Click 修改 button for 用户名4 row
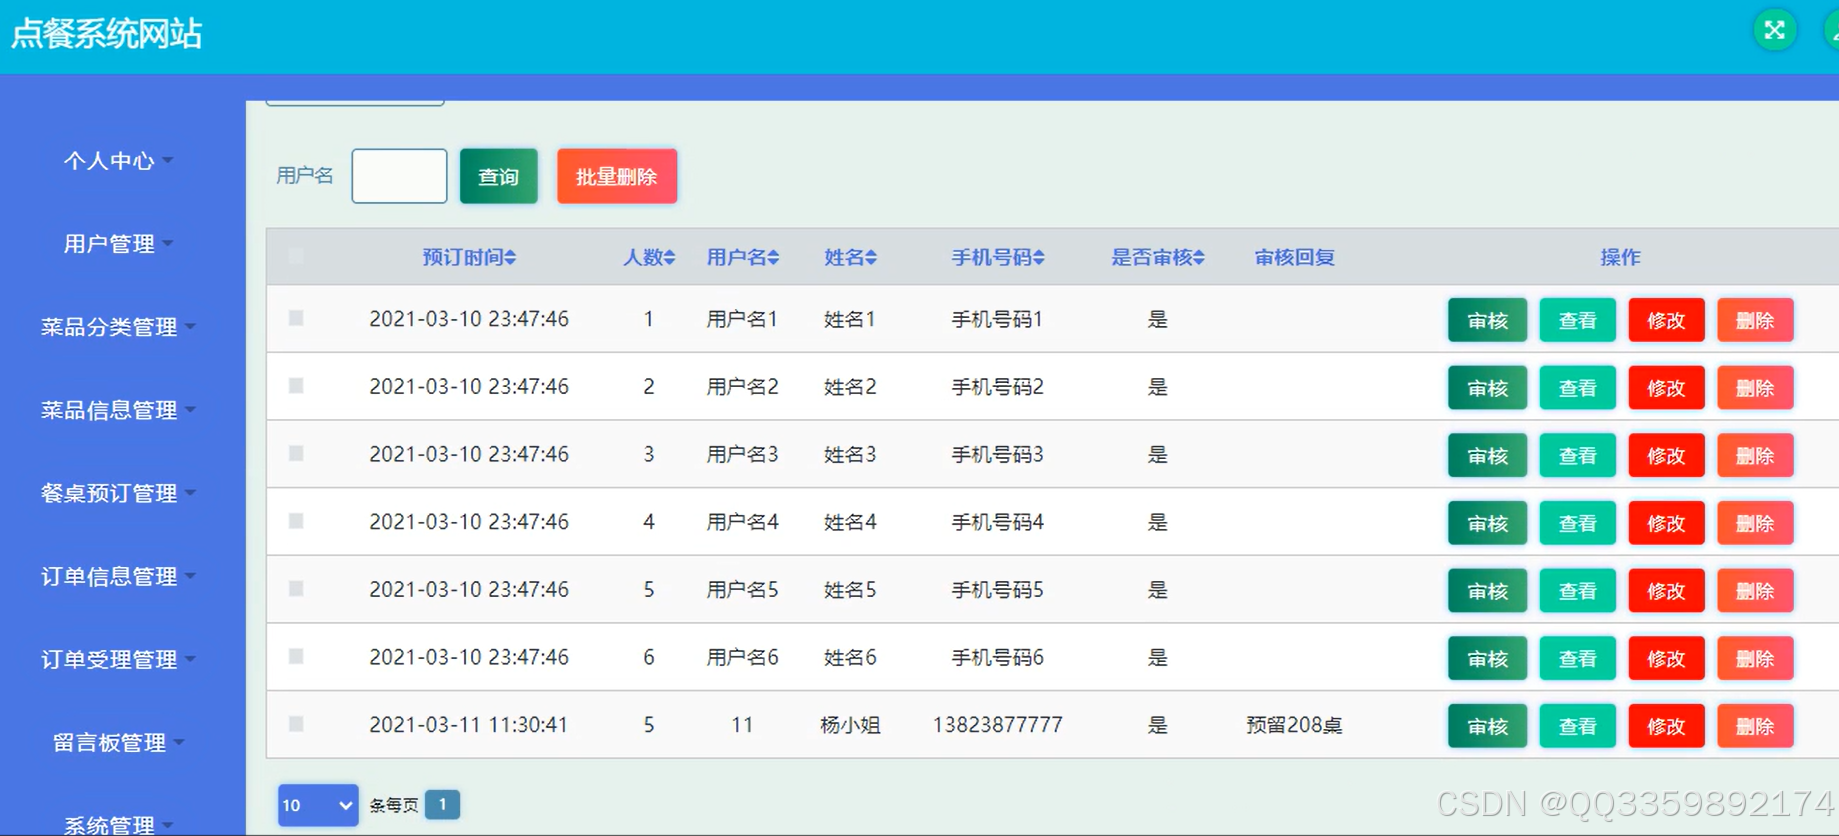 click(1666, 523)
